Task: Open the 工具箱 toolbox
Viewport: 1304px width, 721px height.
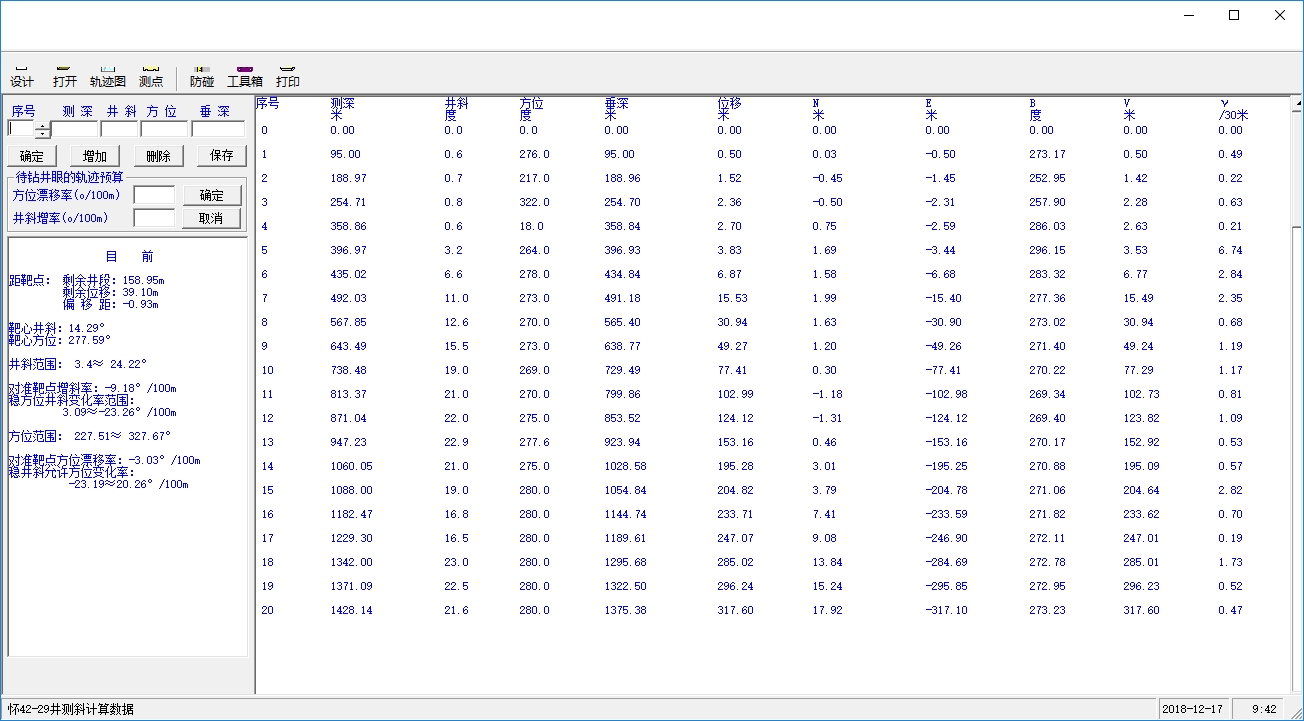Action: [x=245, y=76]
